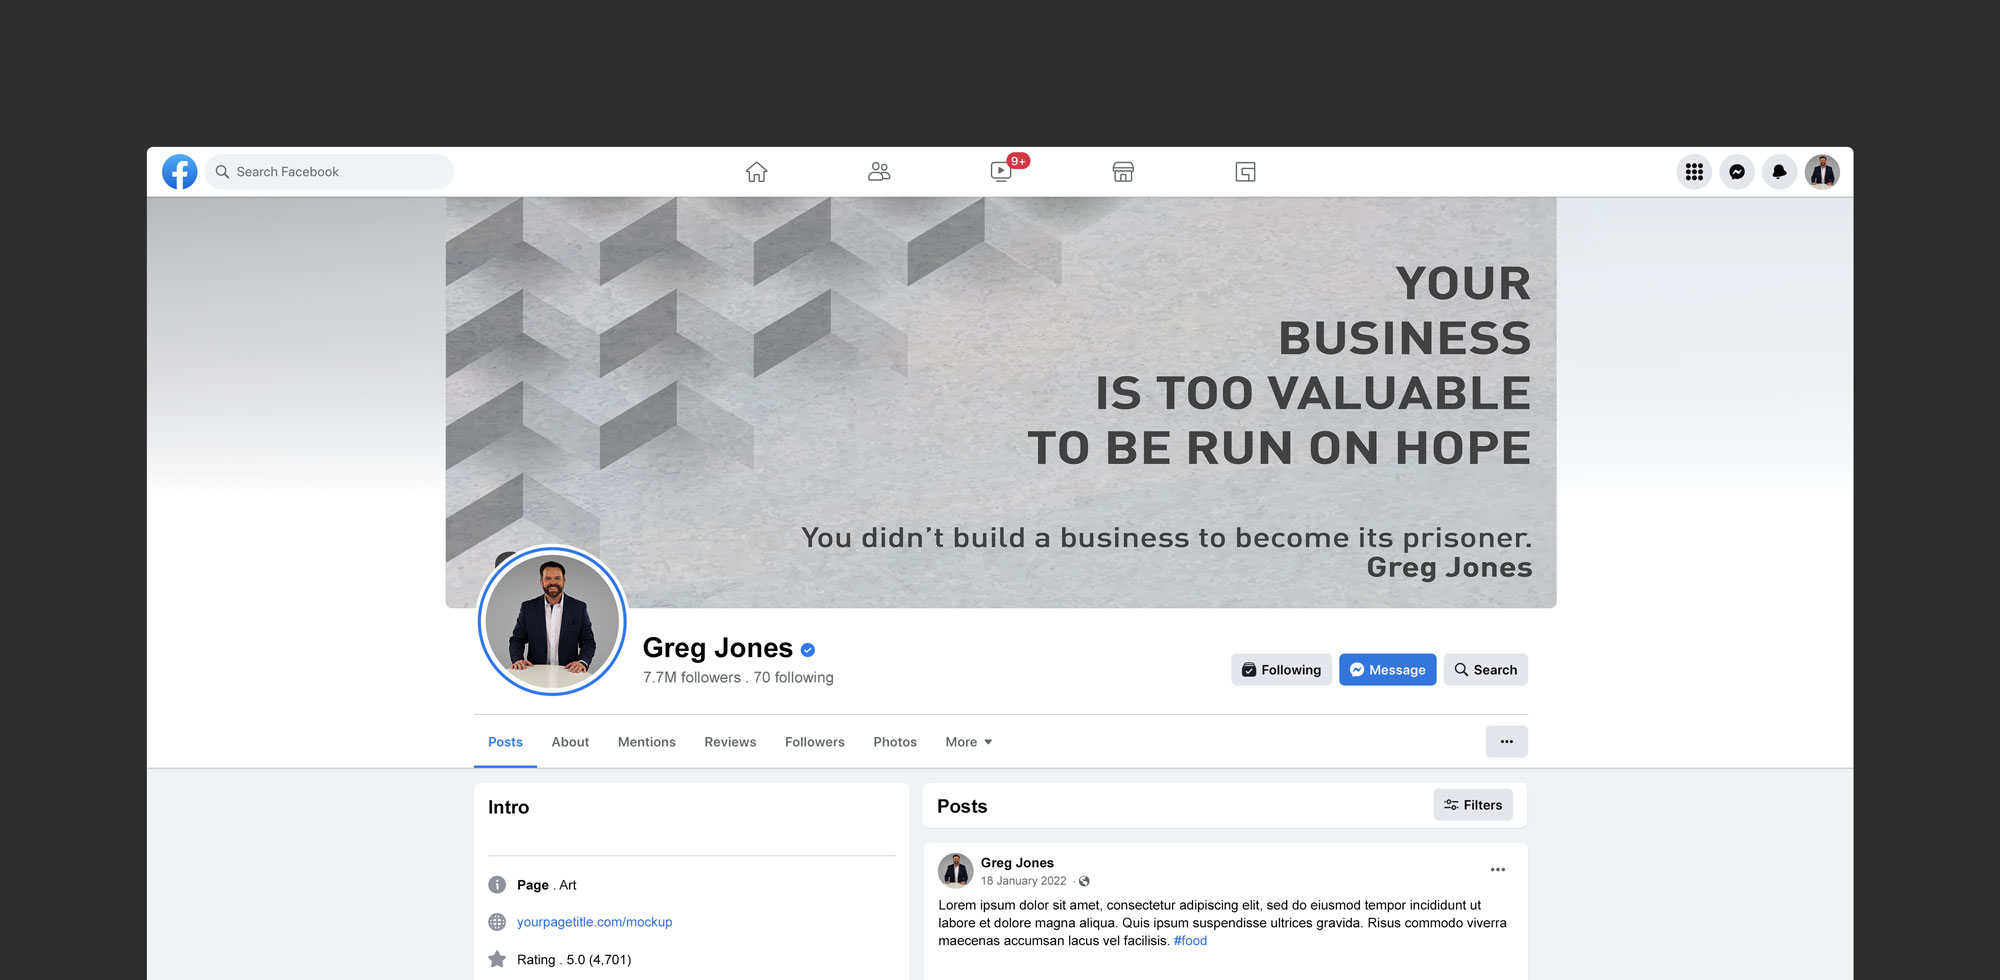This screenshot has height=980, width=2000.
Task: Click the Facebook home logo
Action: click(x=179, y=171)
